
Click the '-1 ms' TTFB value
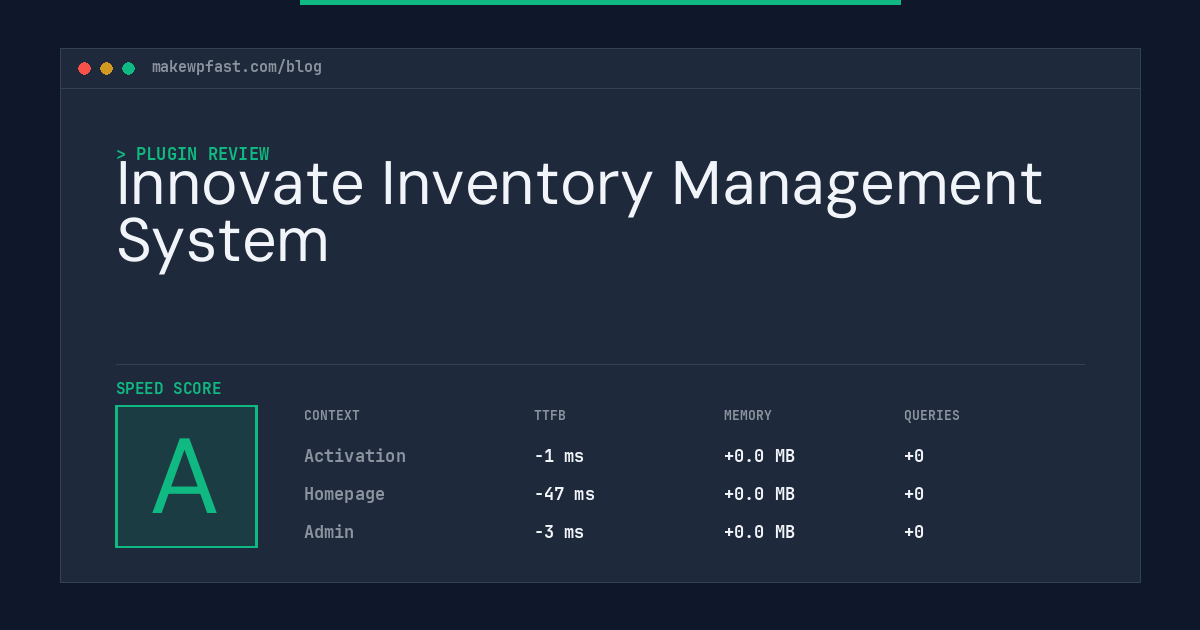pos(559,456)
